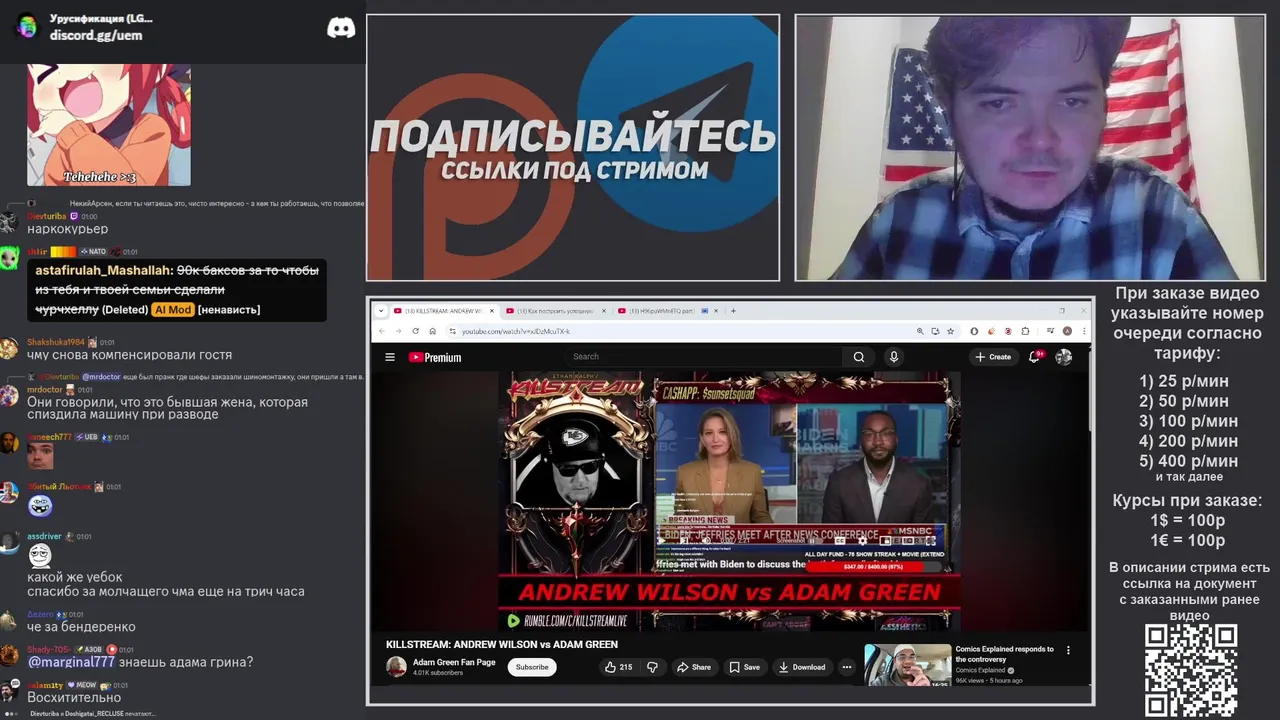This screenshot has height=720, width=1280.
Task: Click the YouTube search magnifier button
Action: (858, 357)
